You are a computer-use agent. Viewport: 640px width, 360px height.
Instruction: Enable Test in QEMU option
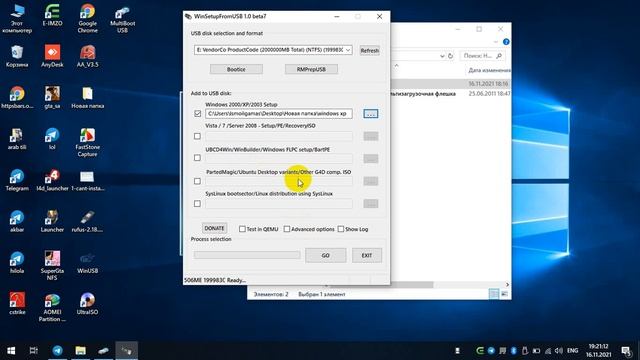pyautogui.click(x=242, y=229)
